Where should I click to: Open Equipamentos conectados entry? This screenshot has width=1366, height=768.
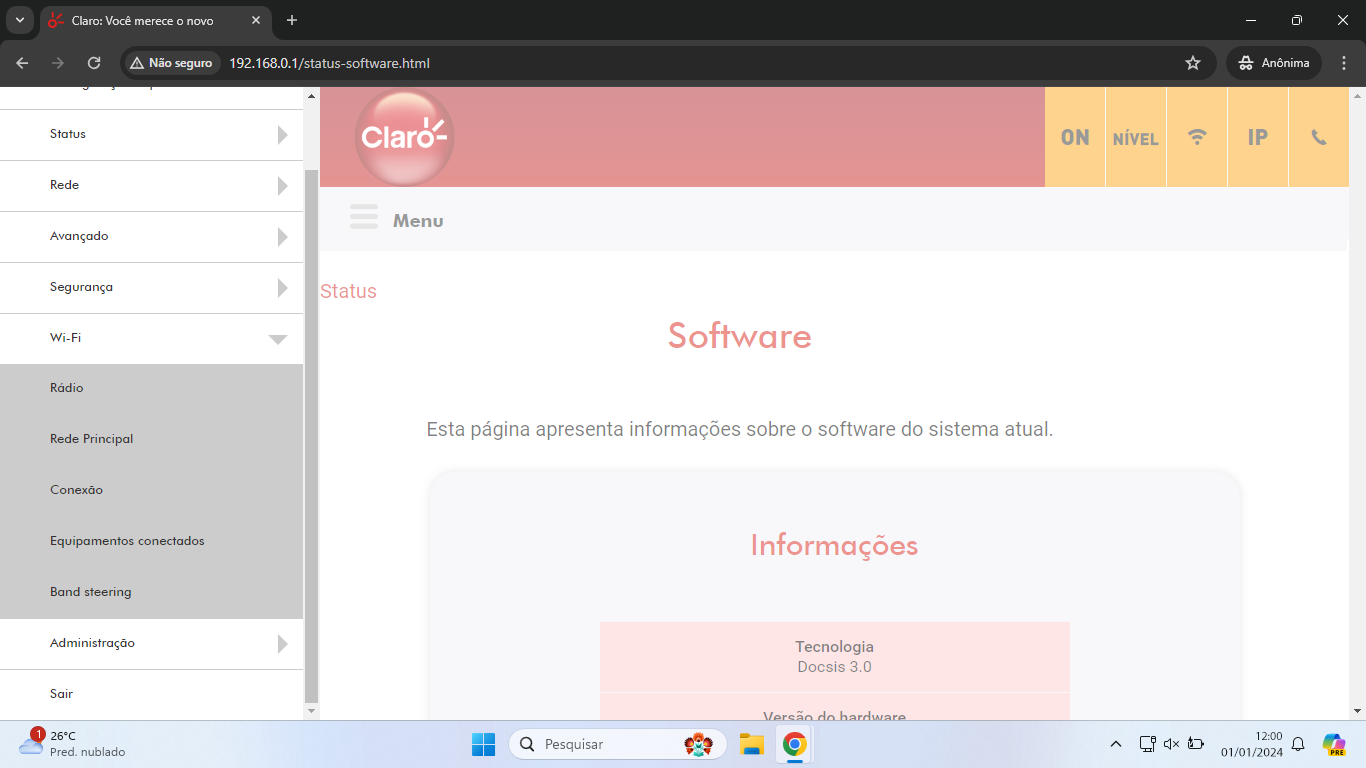click(151, 541)
